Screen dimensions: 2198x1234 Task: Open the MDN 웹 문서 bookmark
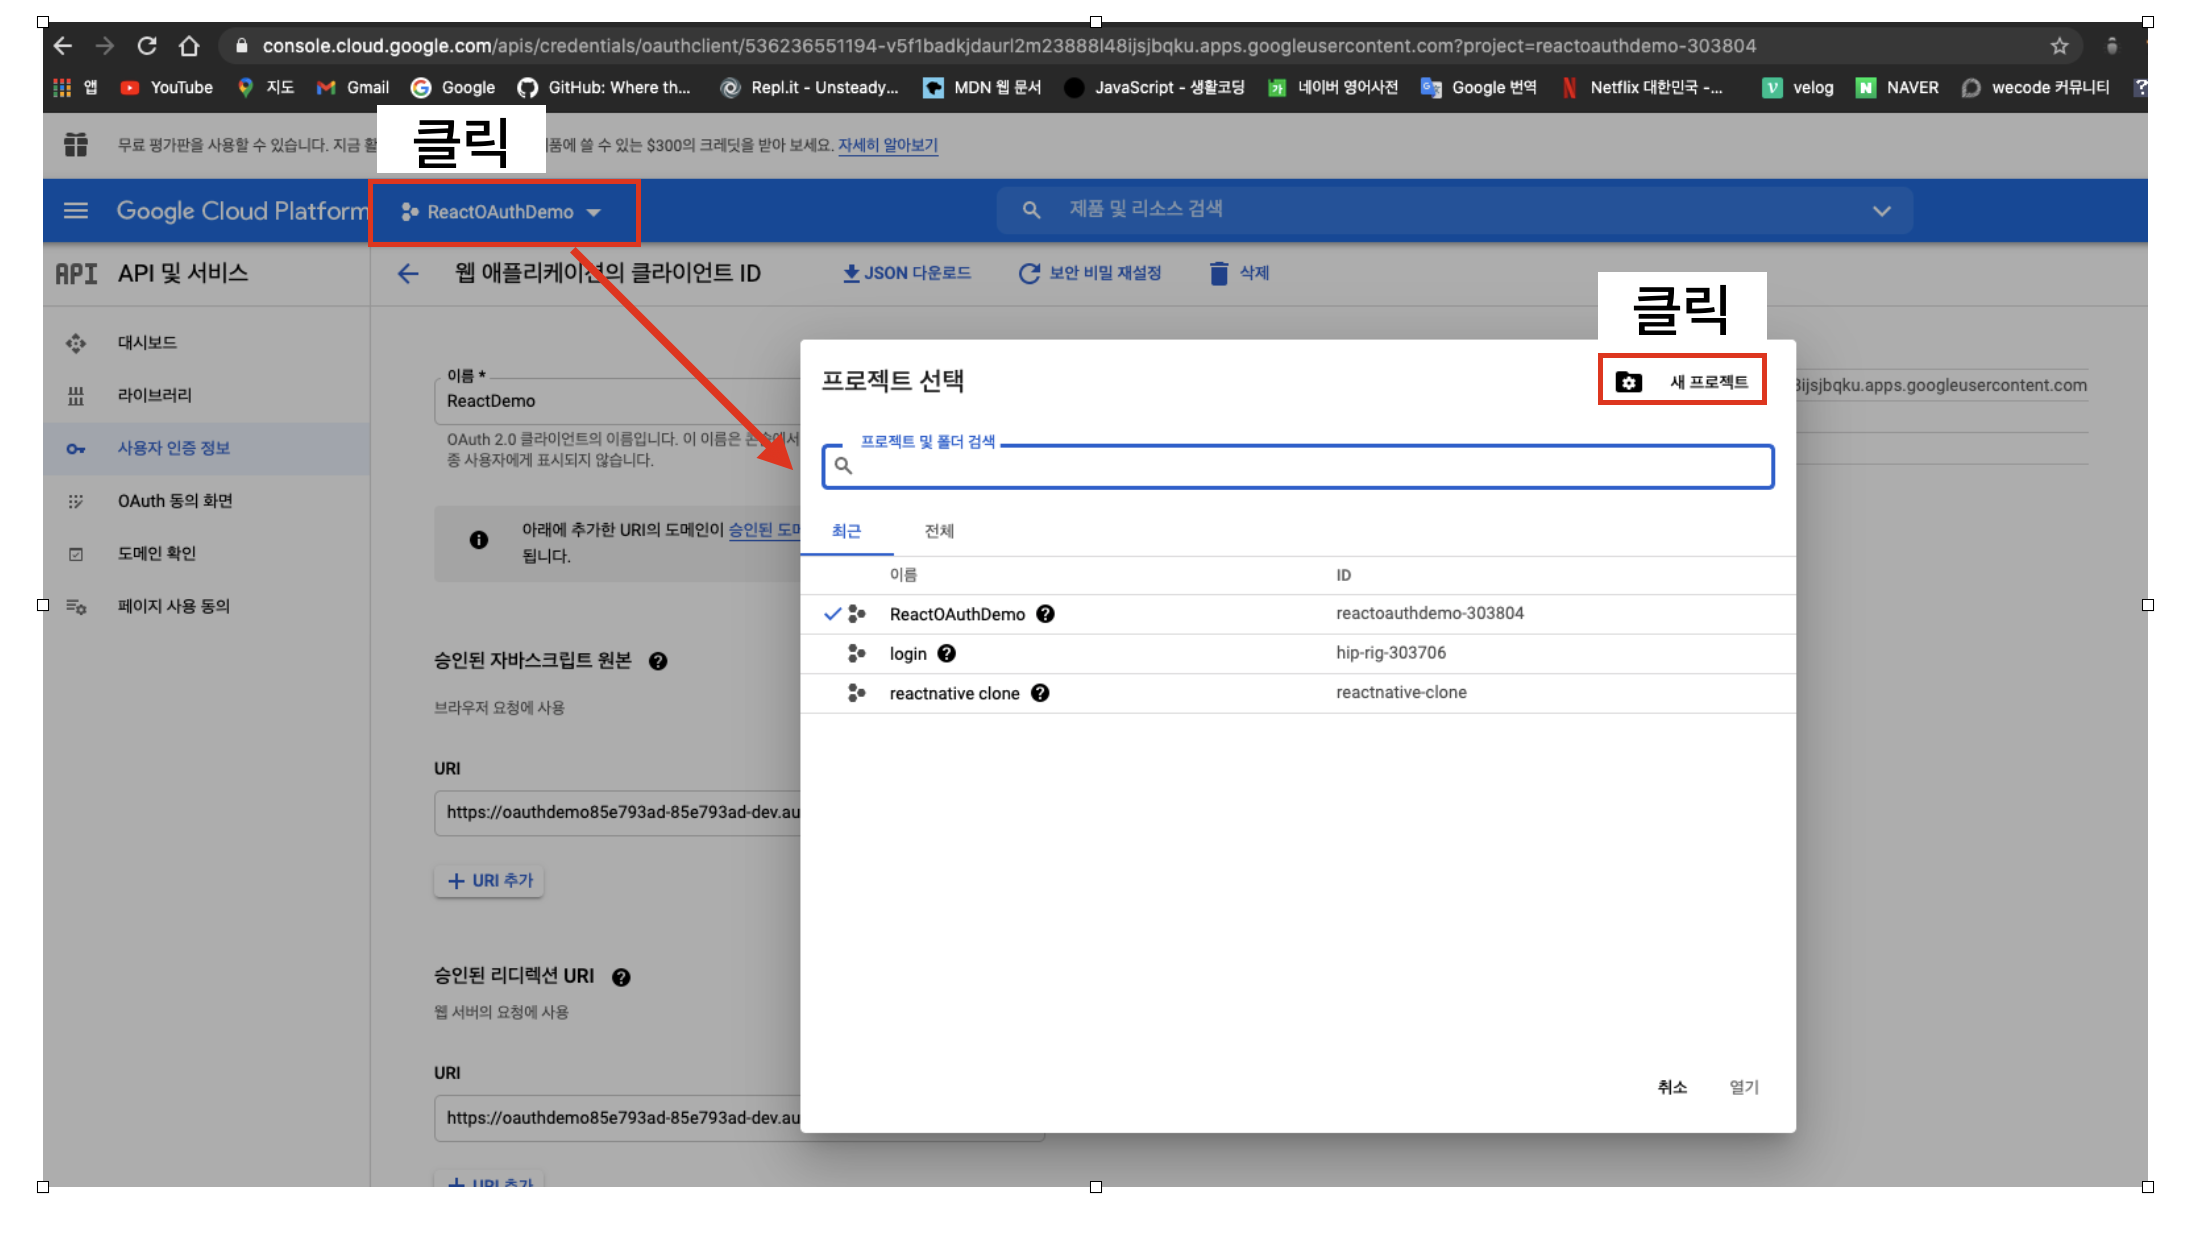(x=982, y=88)
